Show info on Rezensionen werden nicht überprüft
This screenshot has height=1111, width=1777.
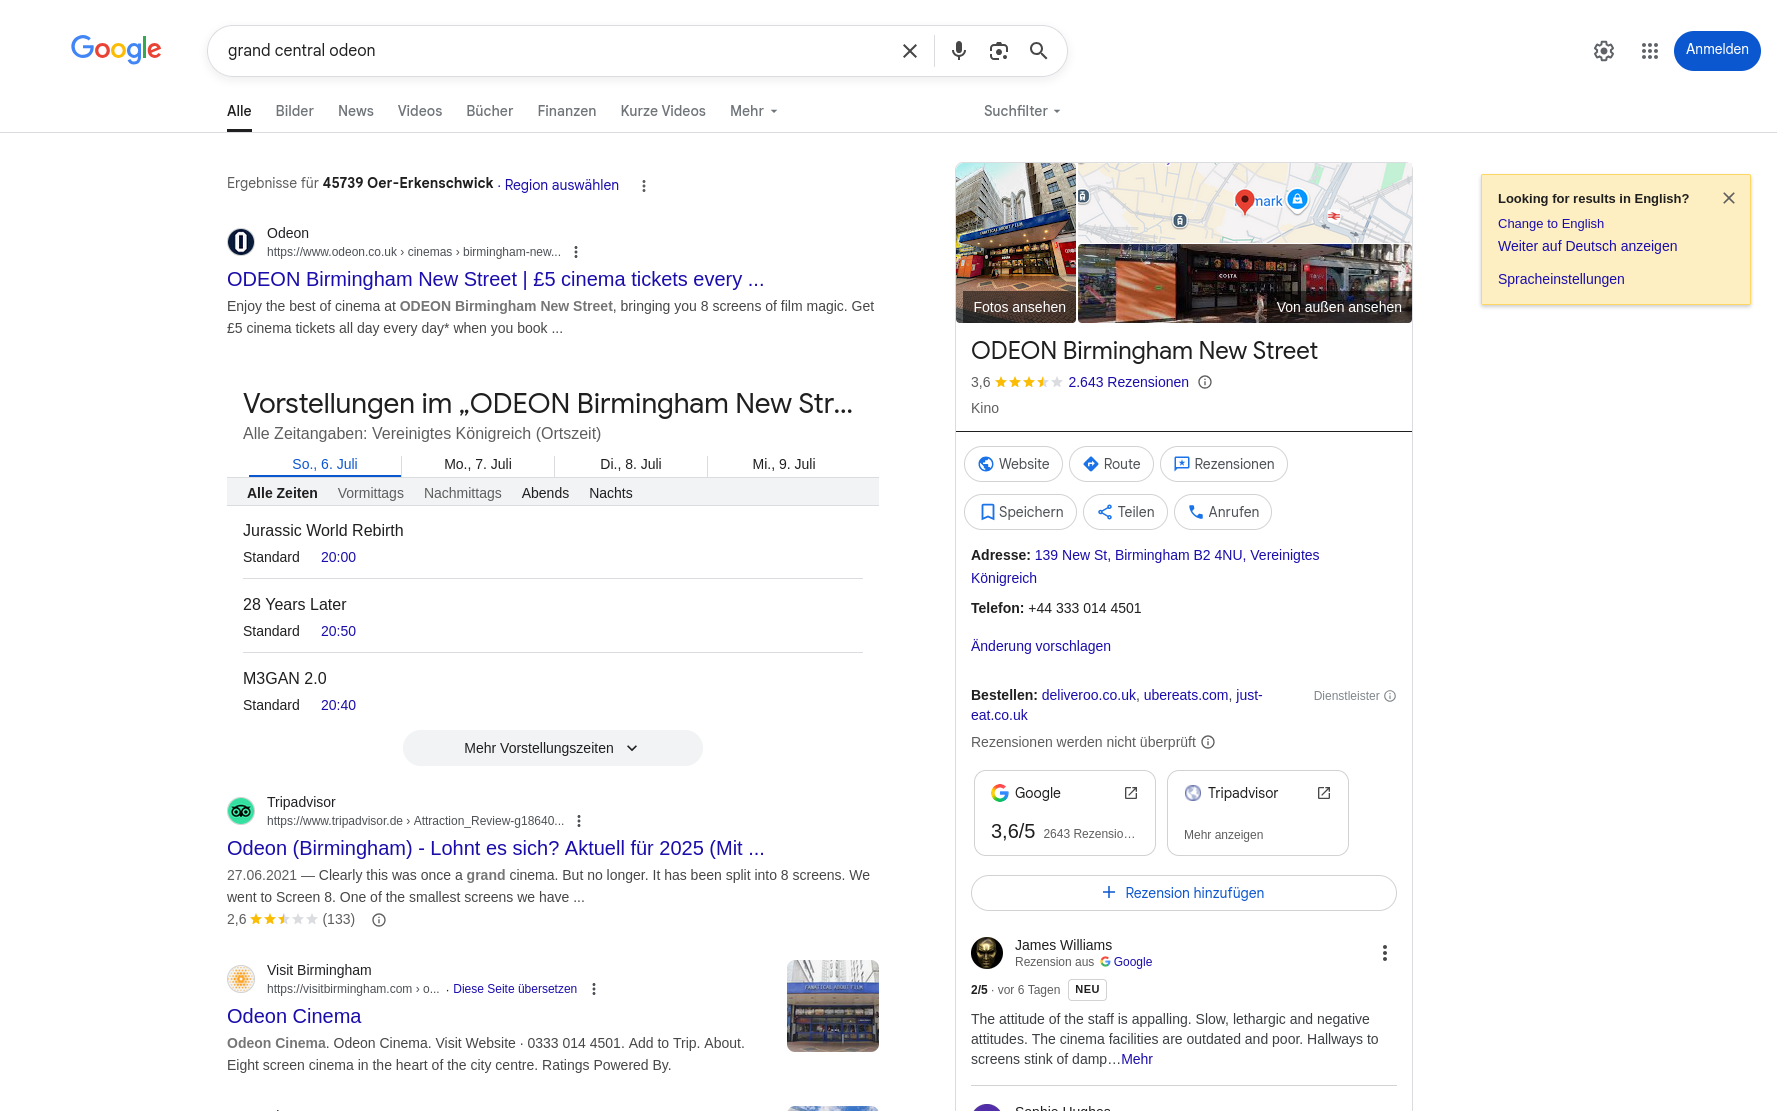click(1208, 742)
